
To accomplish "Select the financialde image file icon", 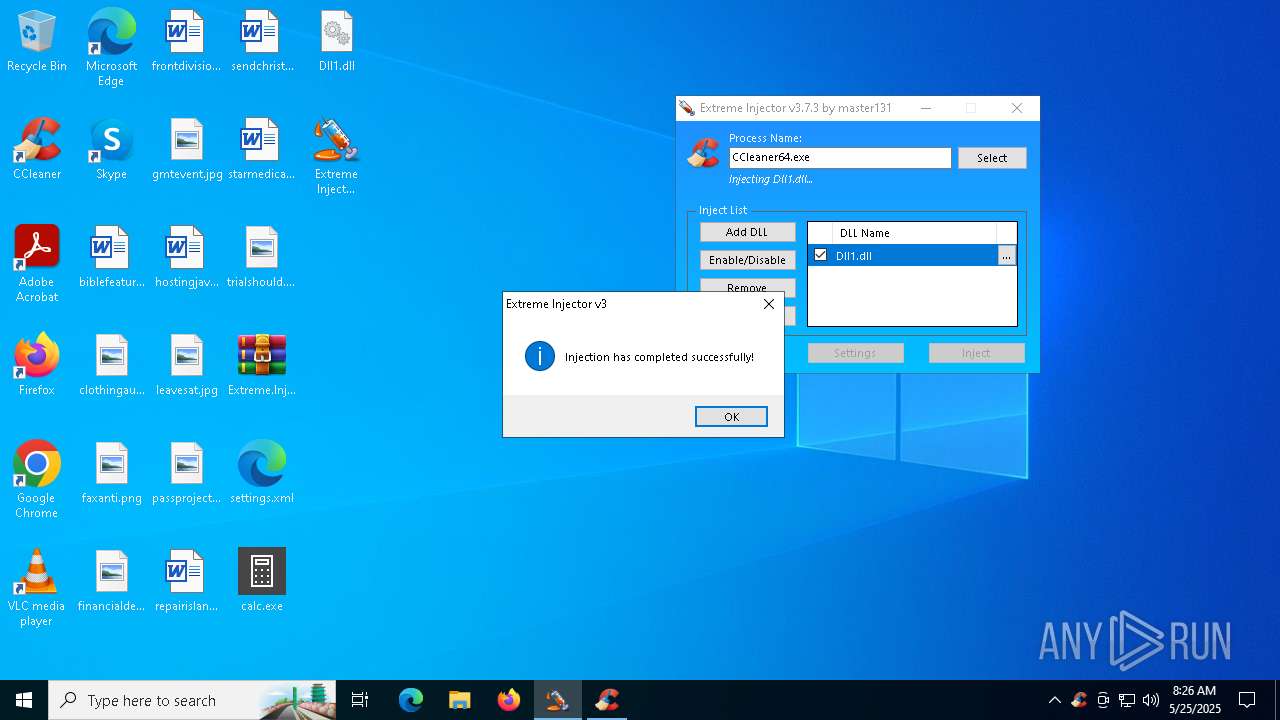I will point(112,582).
